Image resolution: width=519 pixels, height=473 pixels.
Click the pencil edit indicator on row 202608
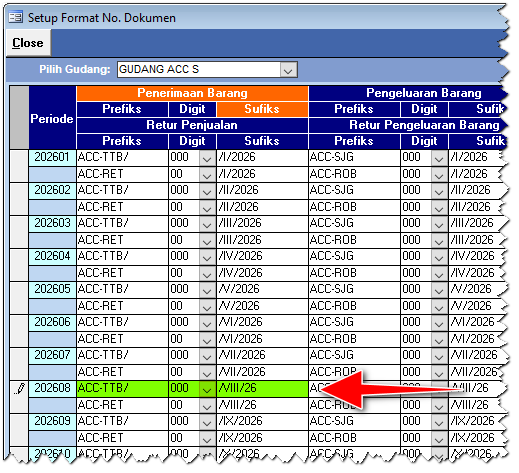19,389
